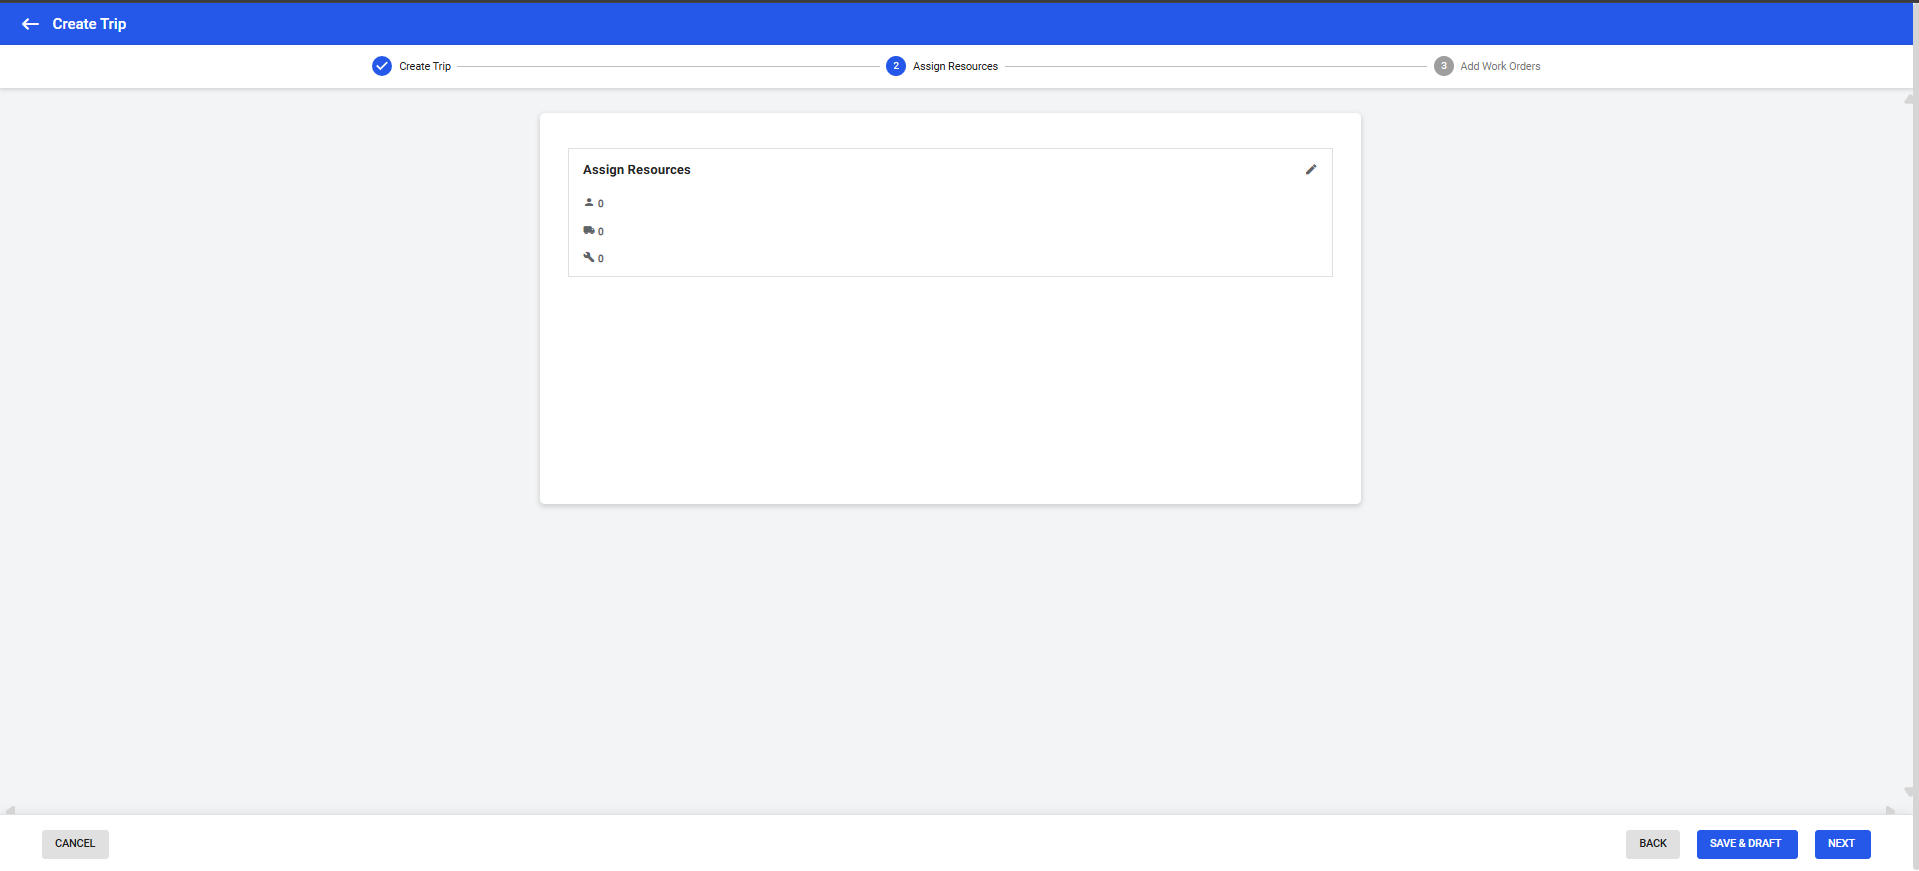Jump to the Add Work Orders step

(1499, 67)
